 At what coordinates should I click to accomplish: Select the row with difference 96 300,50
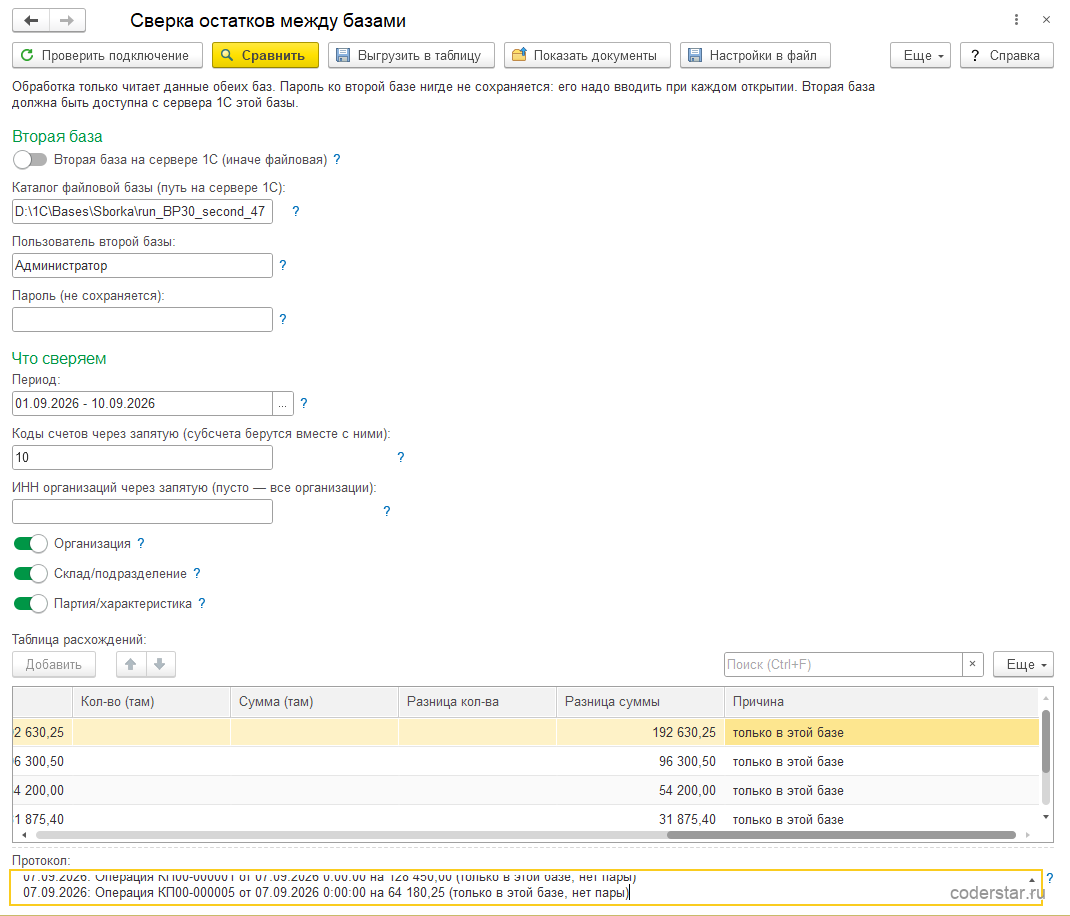pos(525,761)
